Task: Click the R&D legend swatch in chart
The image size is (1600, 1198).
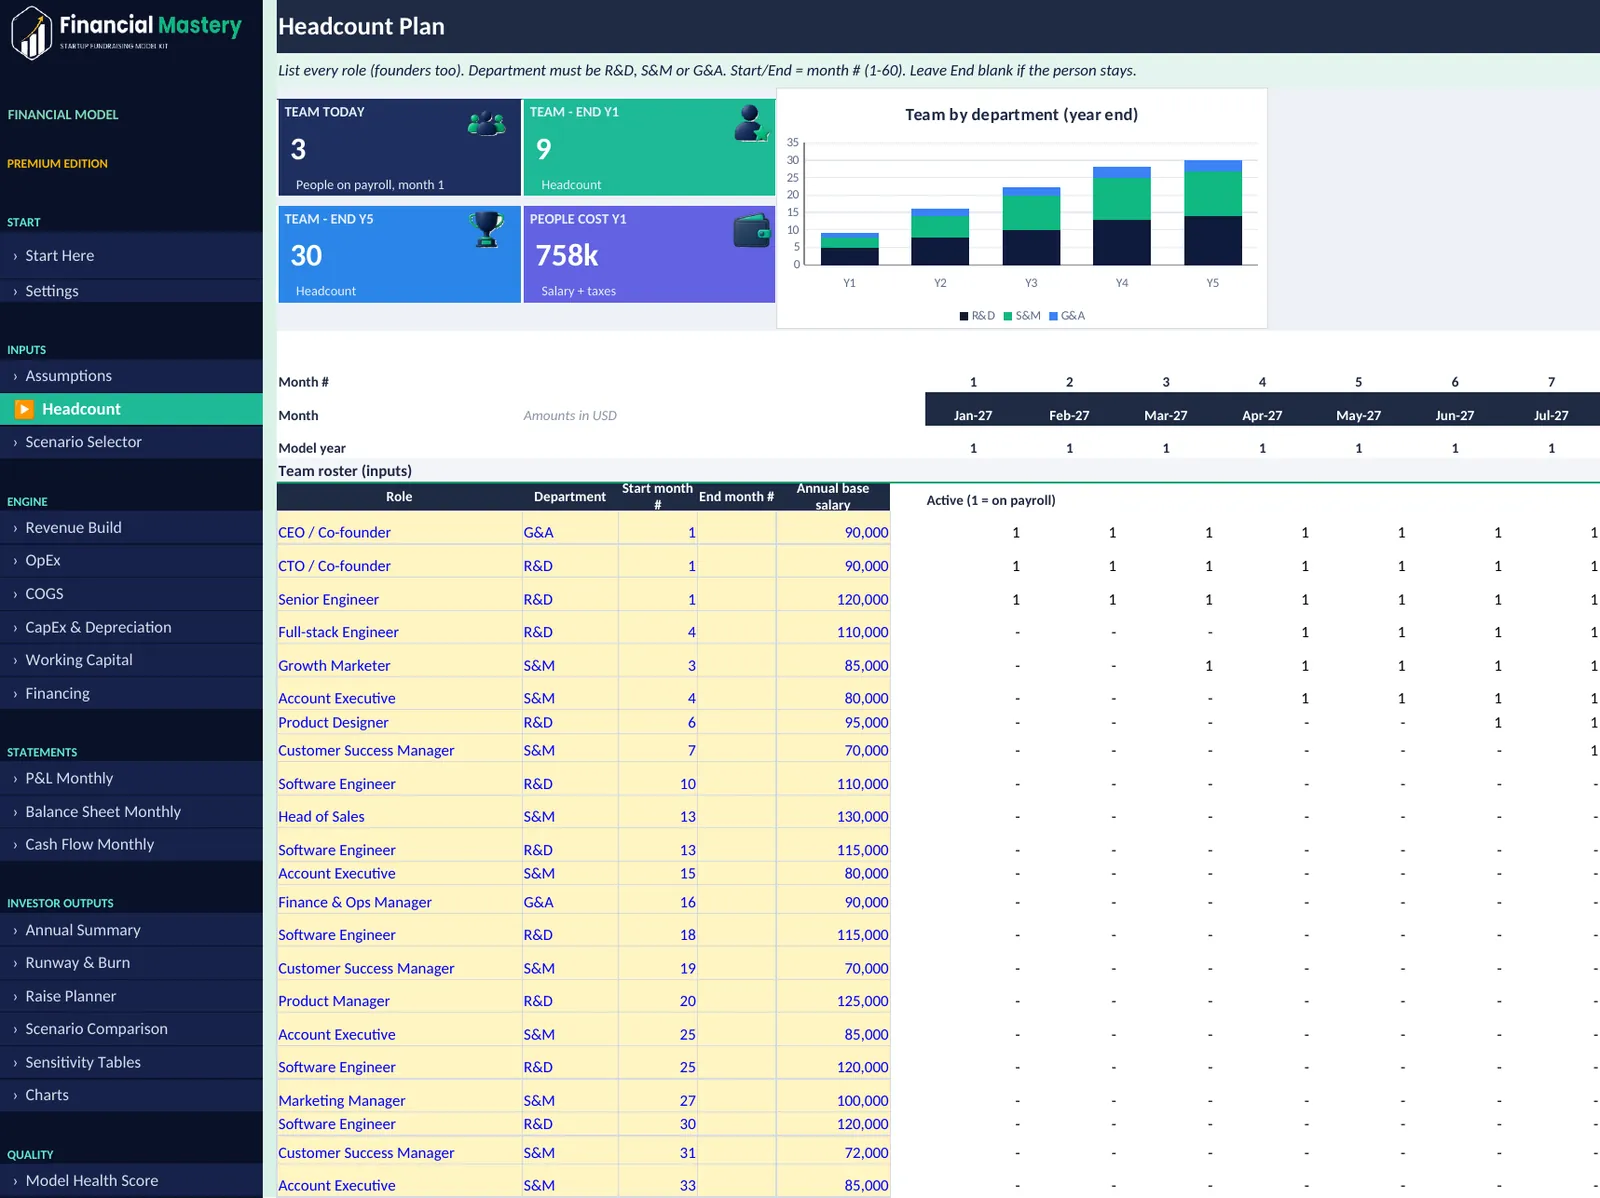Action: tap(964, 316)
